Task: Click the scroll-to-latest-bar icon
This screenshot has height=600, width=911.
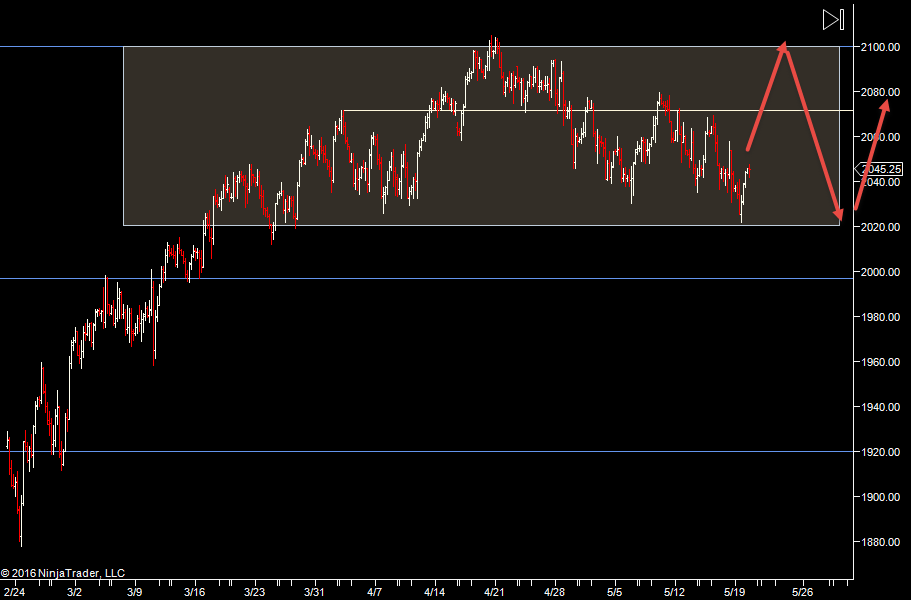Action: coord(833,19)
